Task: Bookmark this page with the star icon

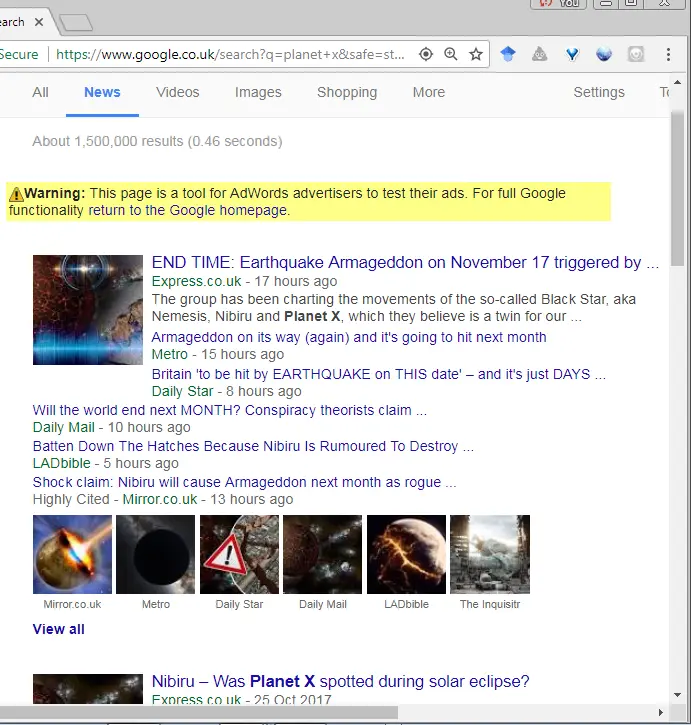Action: click(475, 55)
